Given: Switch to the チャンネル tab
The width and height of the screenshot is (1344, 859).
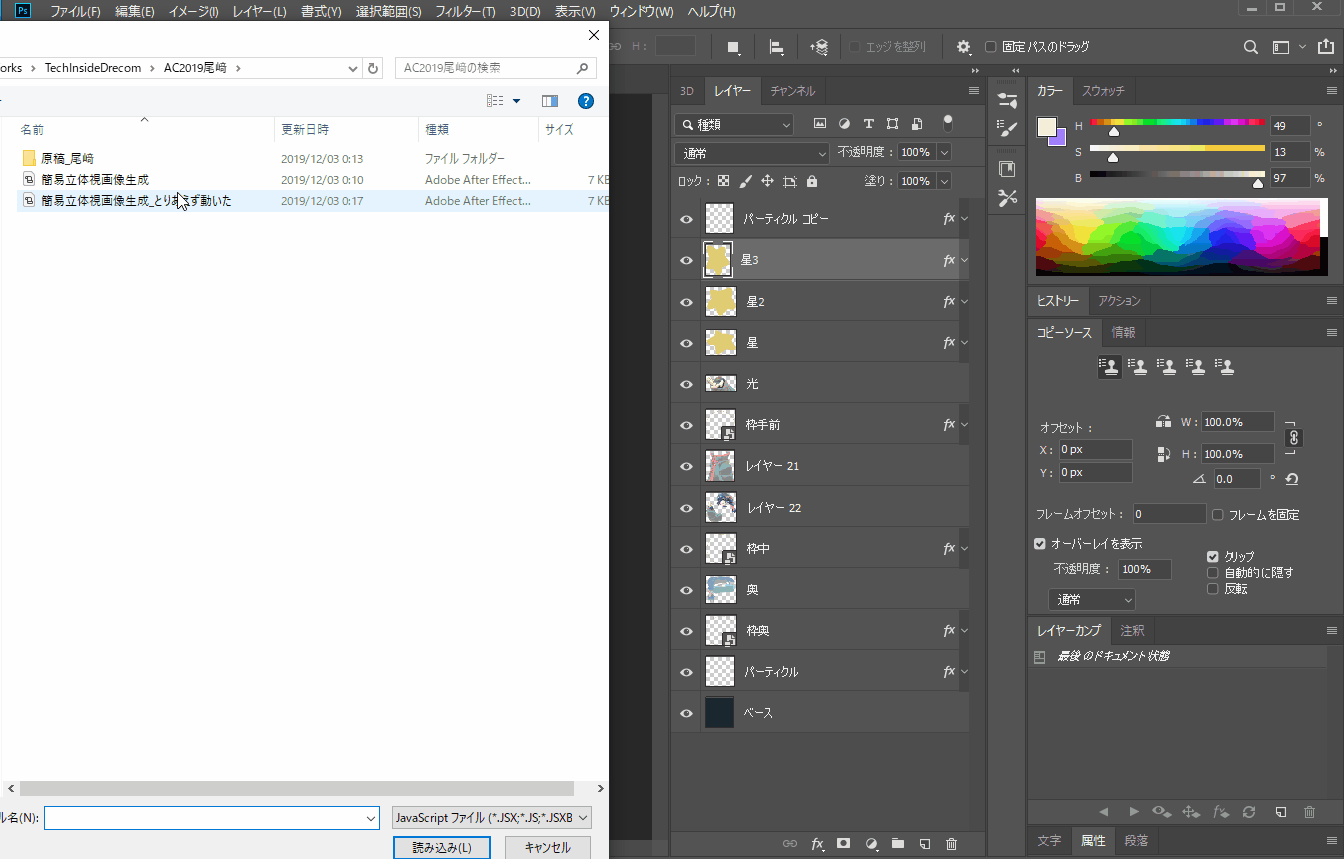Looking at the screenshot, I should point(792,91).
